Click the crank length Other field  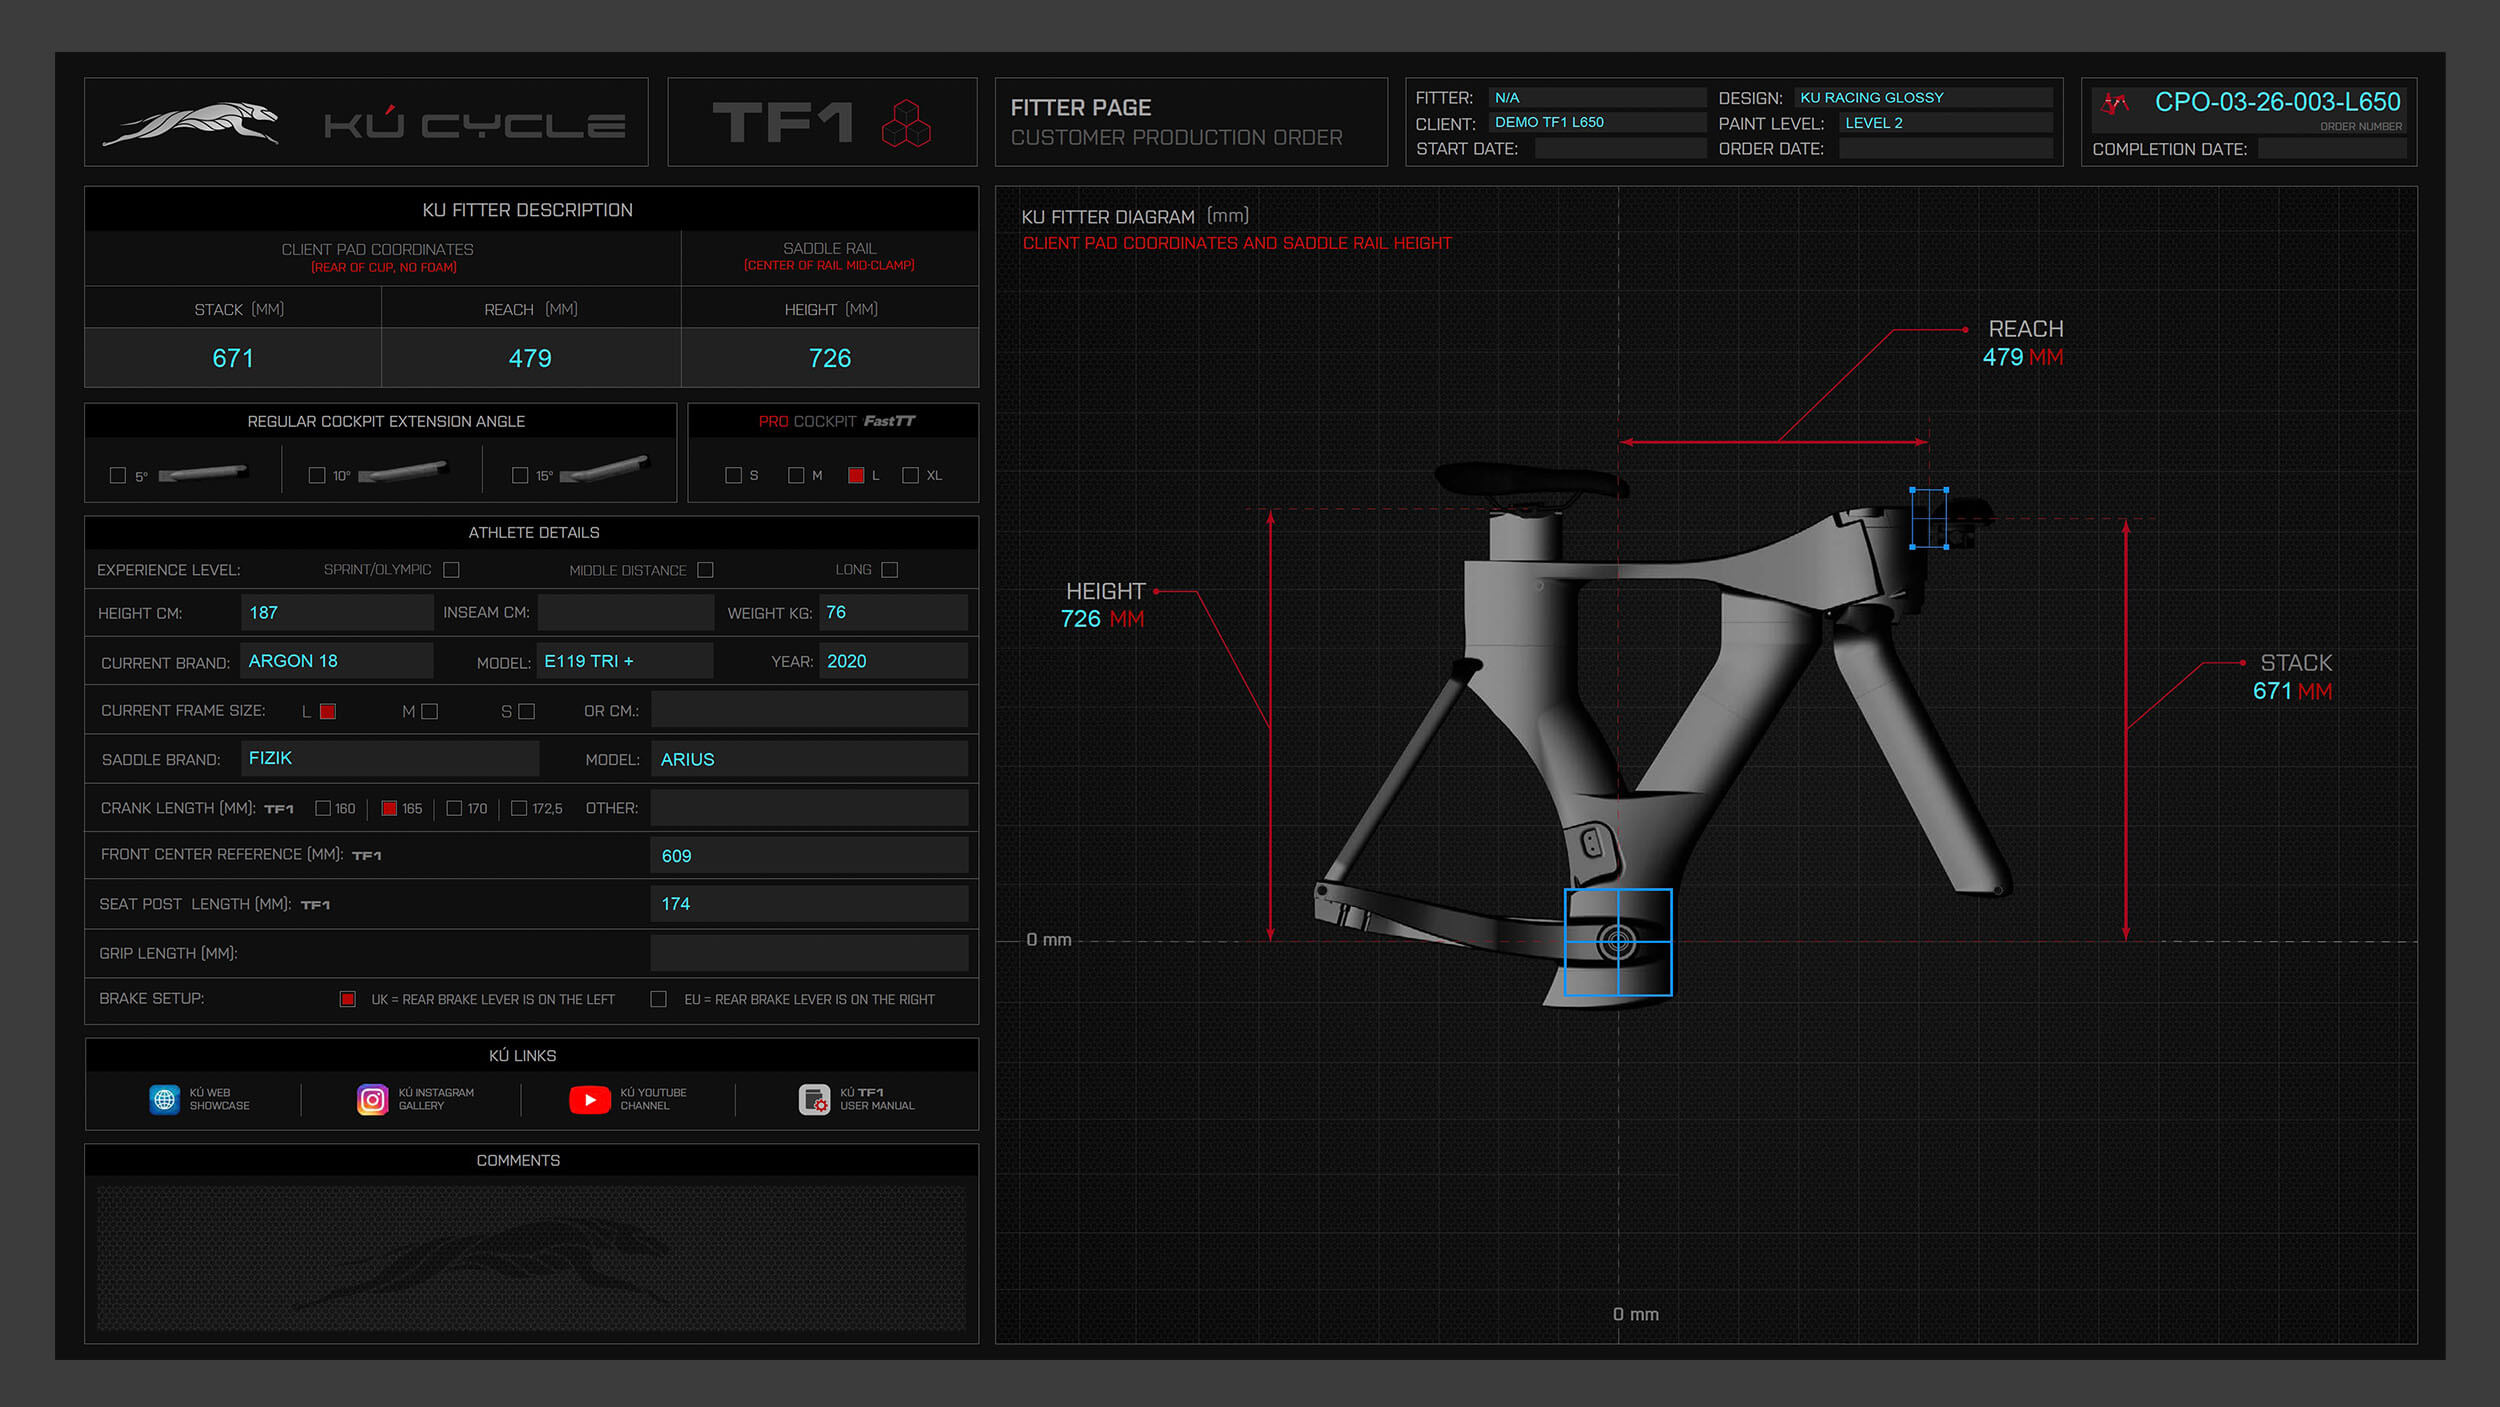pos(809,808)
